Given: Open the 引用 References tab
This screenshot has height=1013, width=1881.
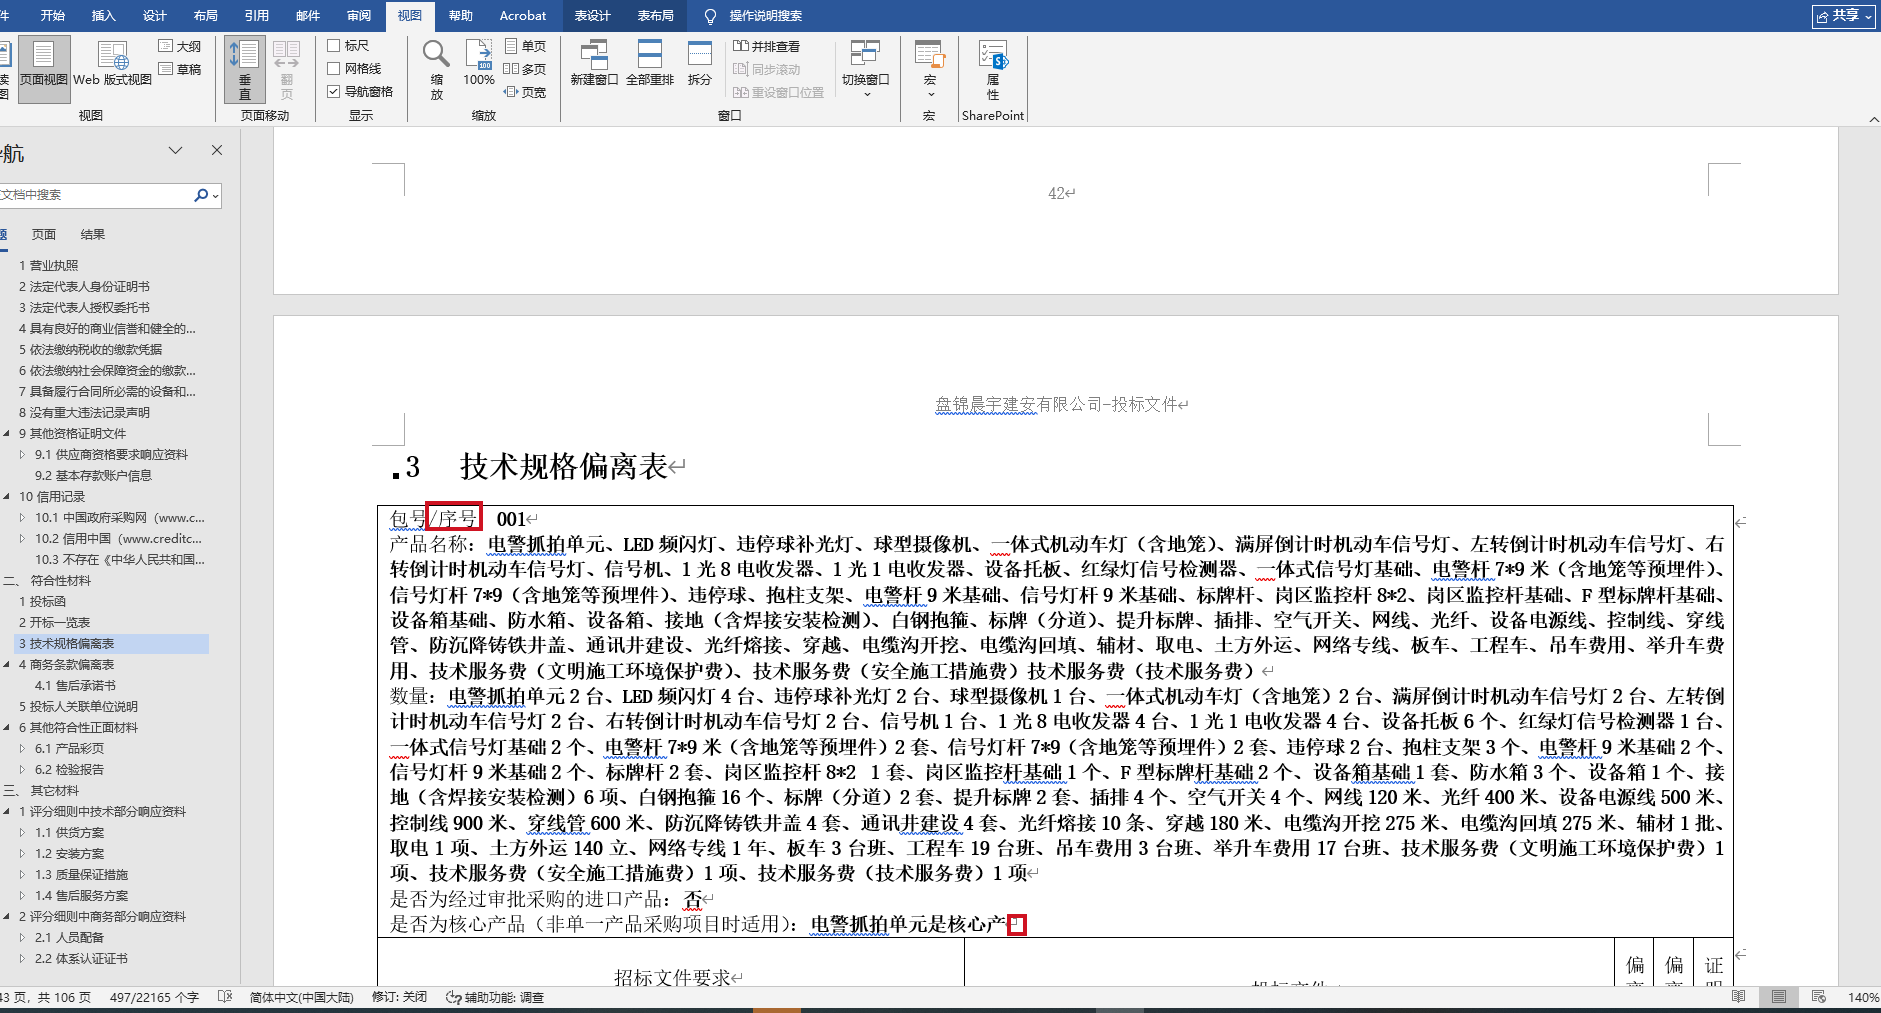Looking at the screenshot, I should click(x=257, y=16).
